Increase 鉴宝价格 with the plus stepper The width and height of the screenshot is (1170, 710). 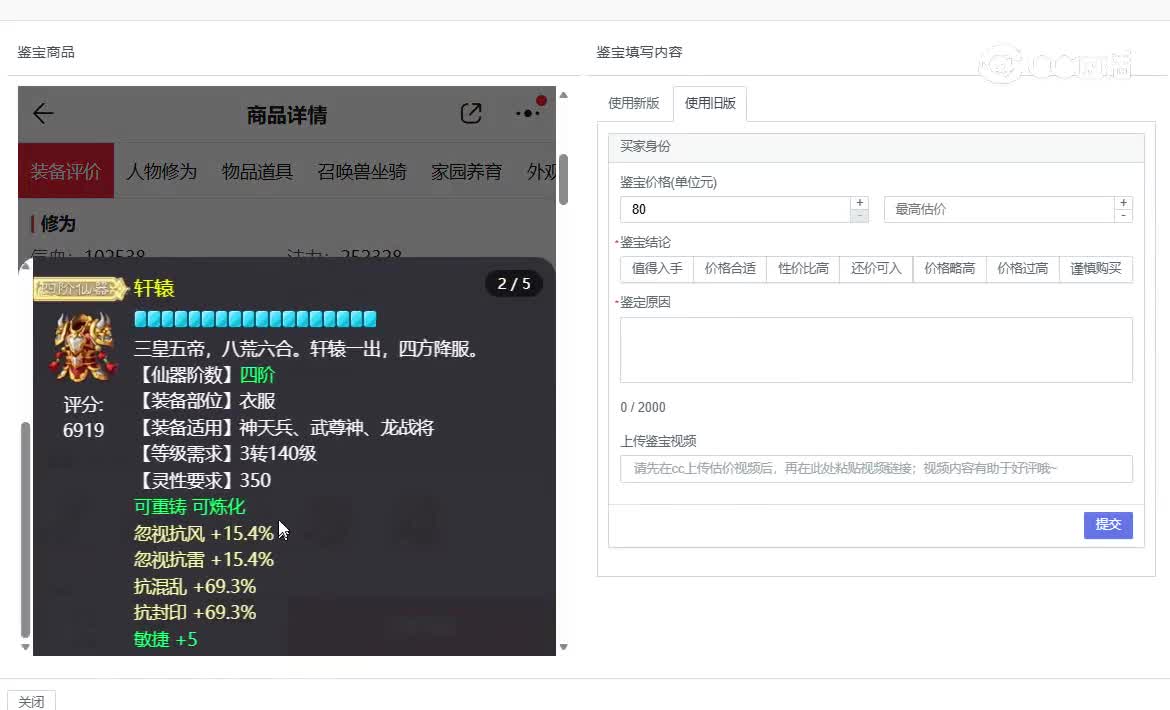(859, 203)
